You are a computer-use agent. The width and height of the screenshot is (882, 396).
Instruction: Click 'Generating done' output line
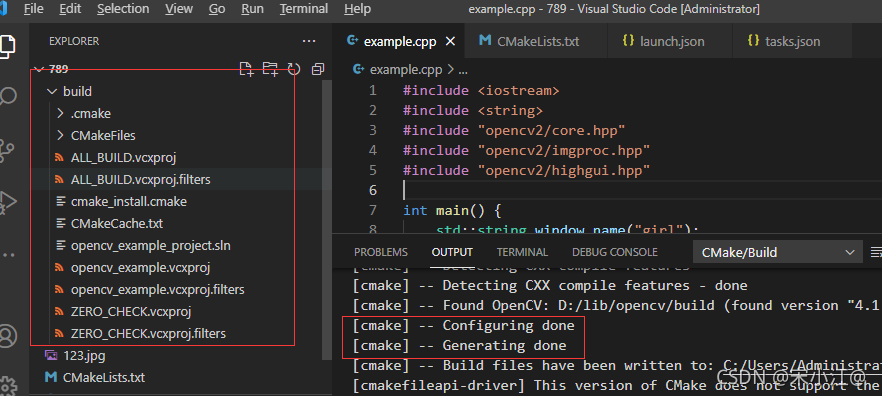point(460,345)
